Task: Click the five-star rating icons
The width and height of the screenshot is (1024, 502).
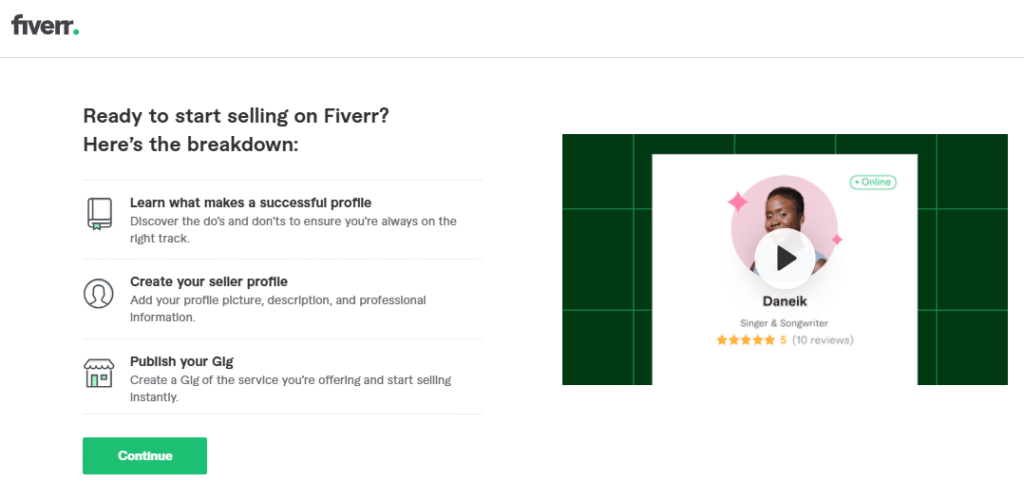Action: pyautogui.click(x=745, y=340)
